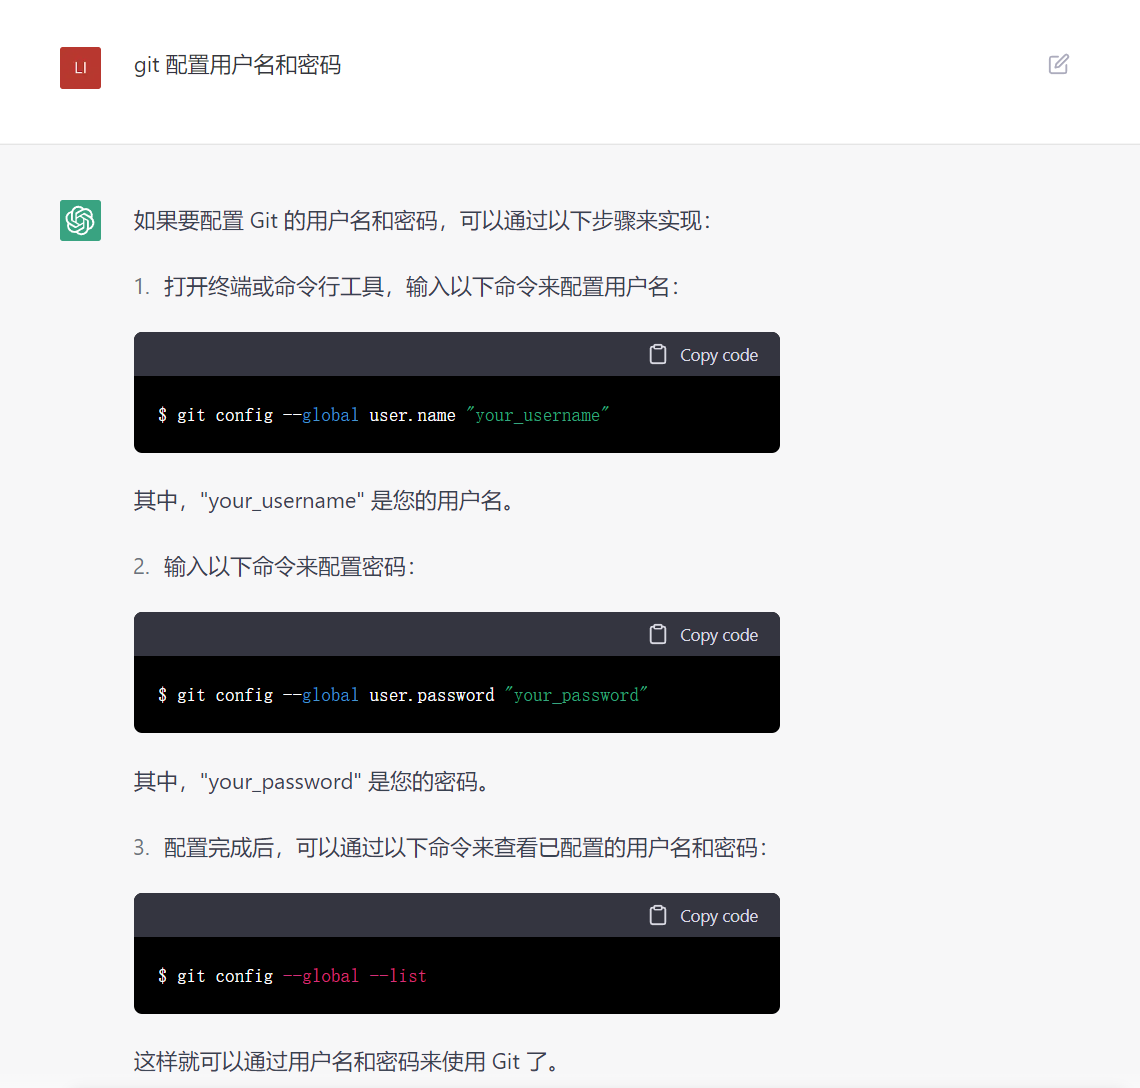Click the user prompt text about git 配置用户名和密码
The width and height of the screenshot is (1140, 1088).
pyautogui.click(x=237, y=65)
